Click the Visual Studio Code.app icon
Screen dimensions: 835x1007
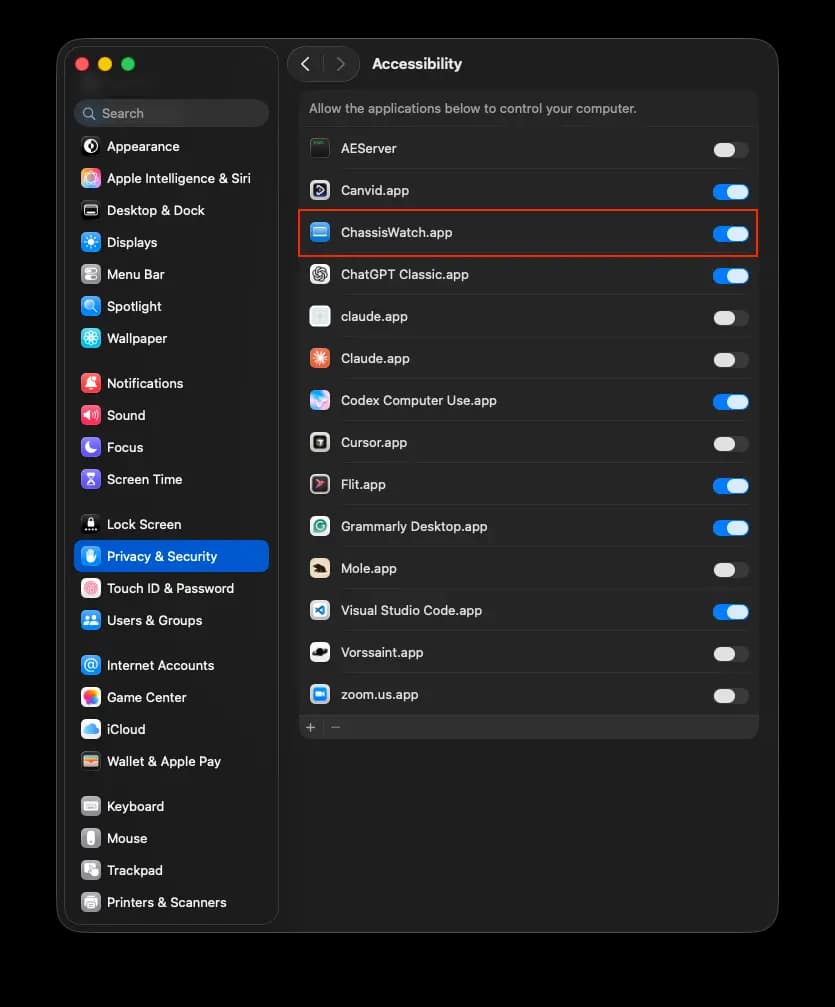[320, 610]
